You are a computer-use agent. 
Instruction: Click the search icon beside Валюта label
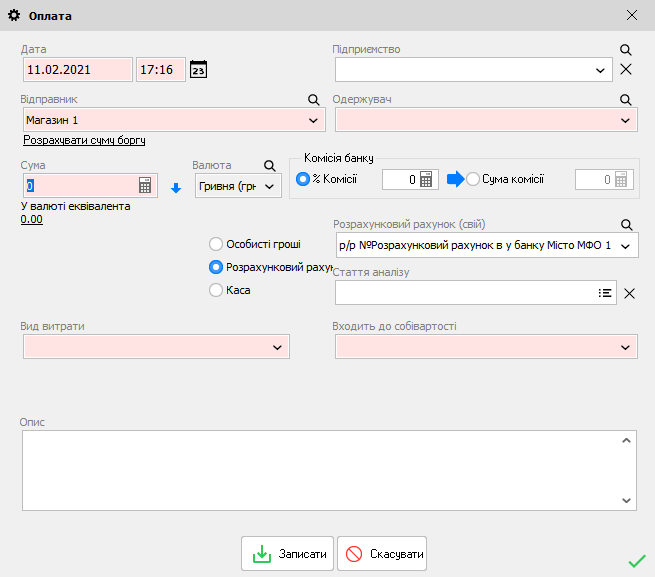pos(269,165)
